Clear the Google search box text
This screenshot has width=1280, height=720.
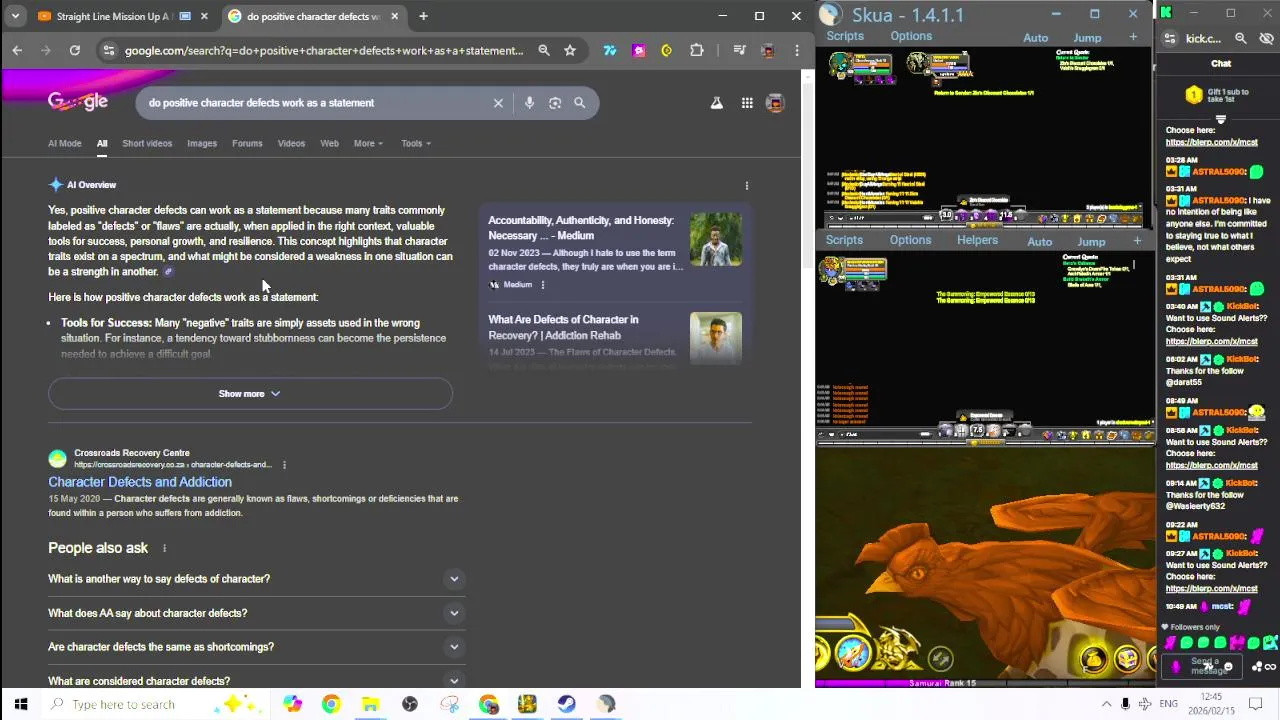498,103
